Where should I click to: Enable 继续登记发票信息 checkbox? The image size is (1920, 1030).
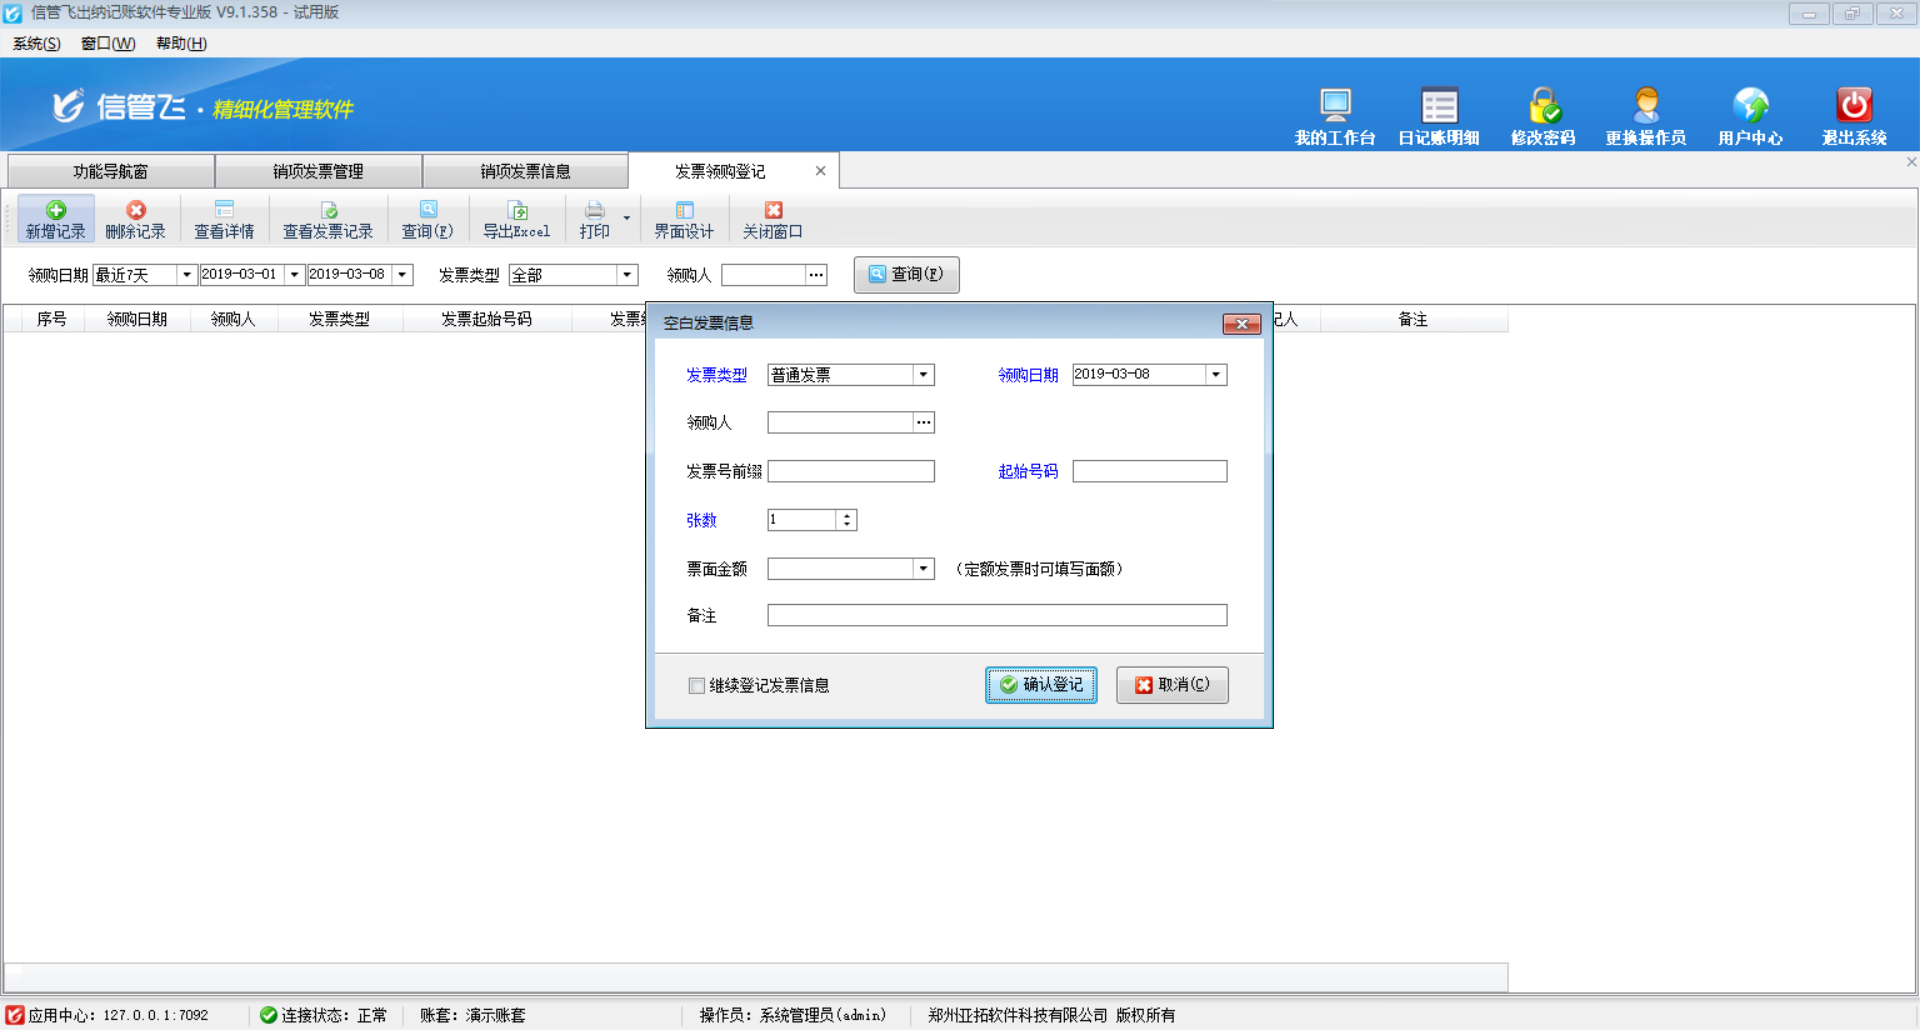(x=697, y=685)
